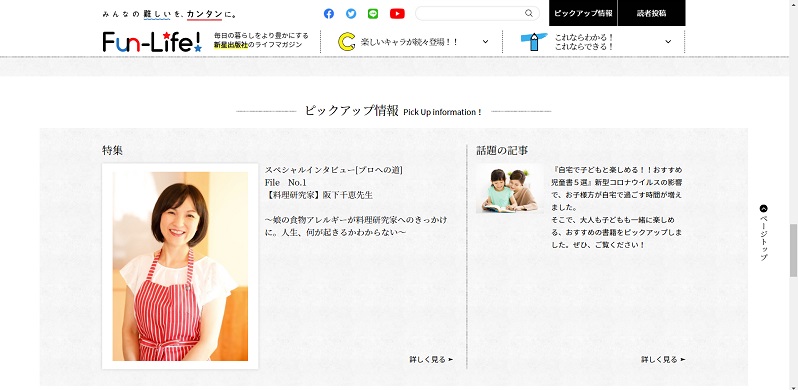Click the Fun-Life! logo

point(152,42)
